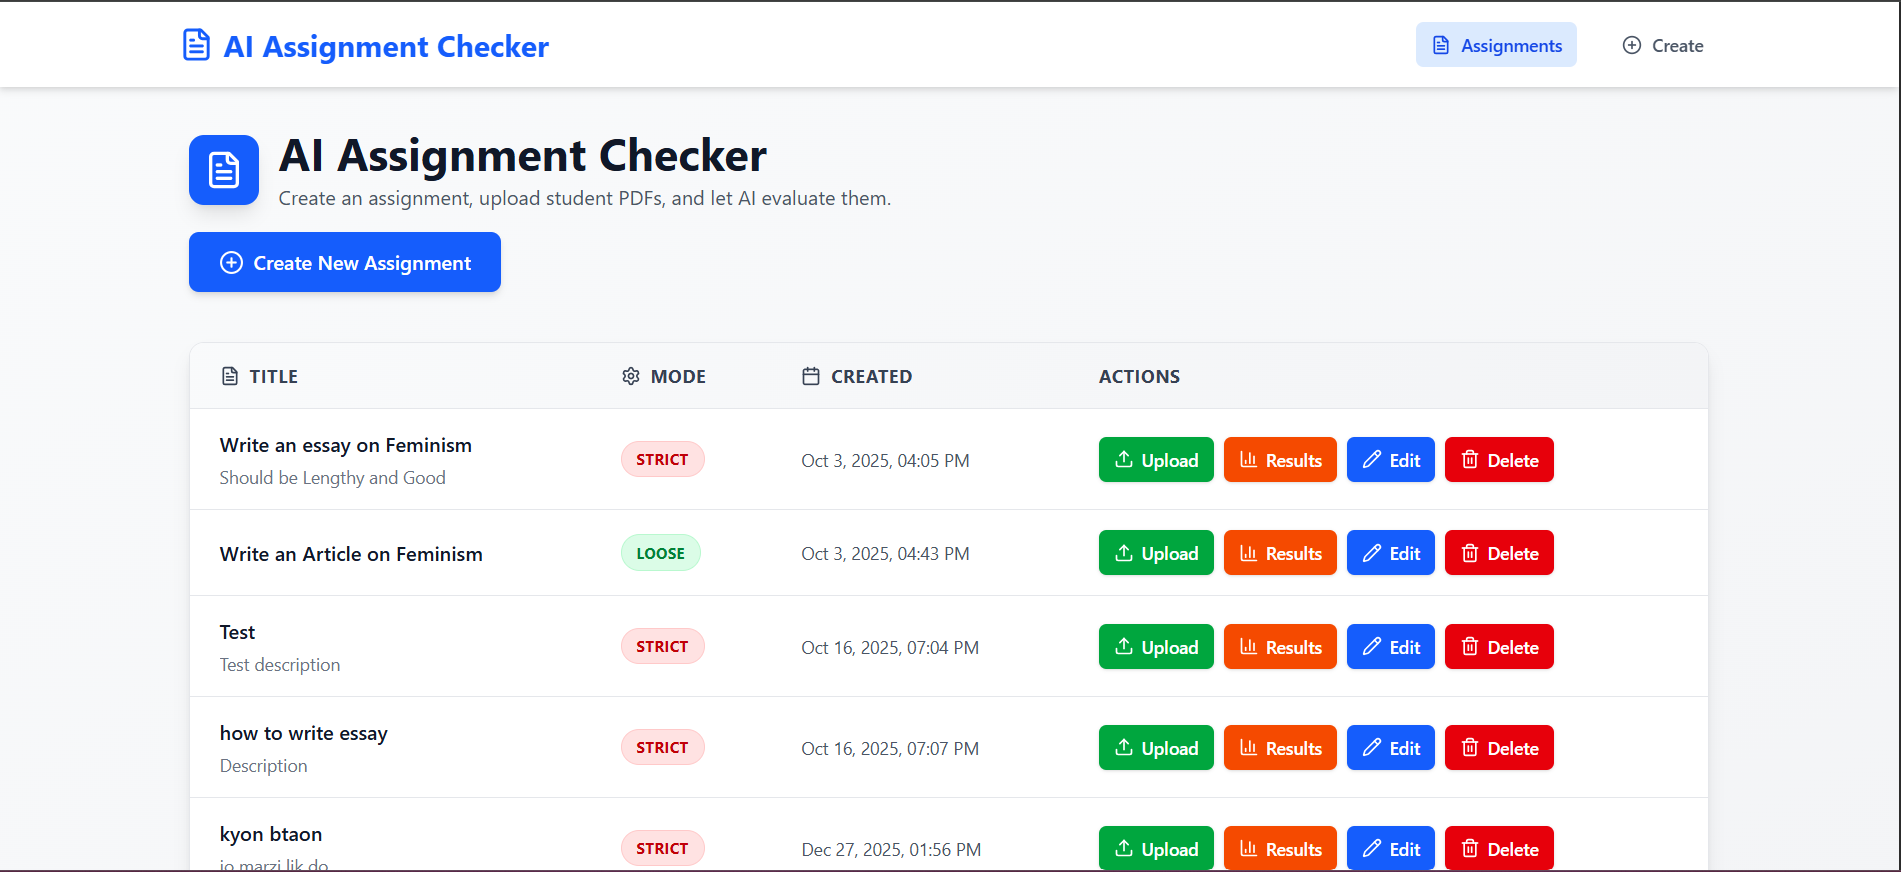Screen dimensions: 1901x872
Task: View Results for Write an essay on Feminism
Action: (1280, 460)
